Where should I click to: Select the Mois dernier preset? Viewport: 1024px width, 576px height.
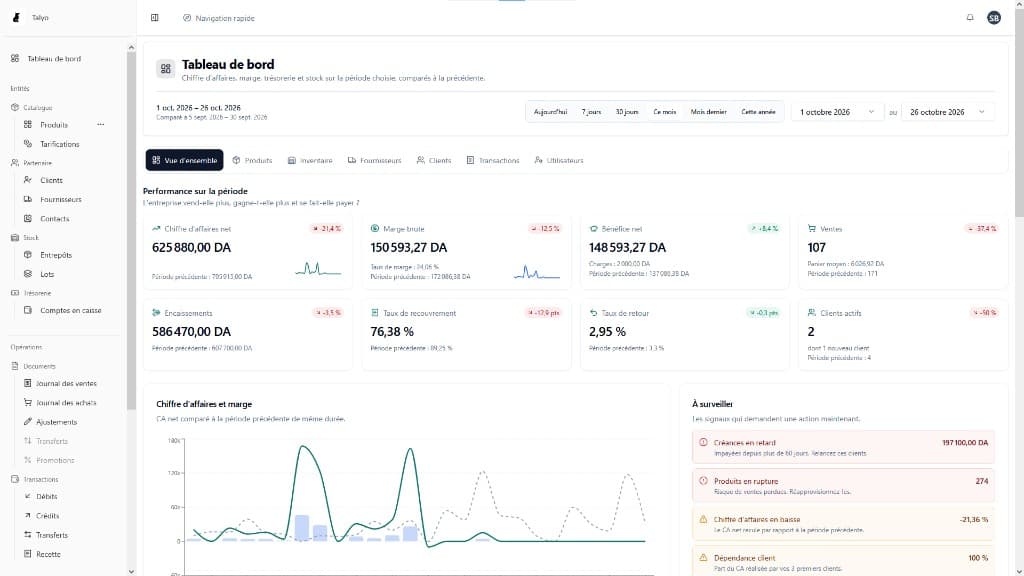click(x=709, y=112)
